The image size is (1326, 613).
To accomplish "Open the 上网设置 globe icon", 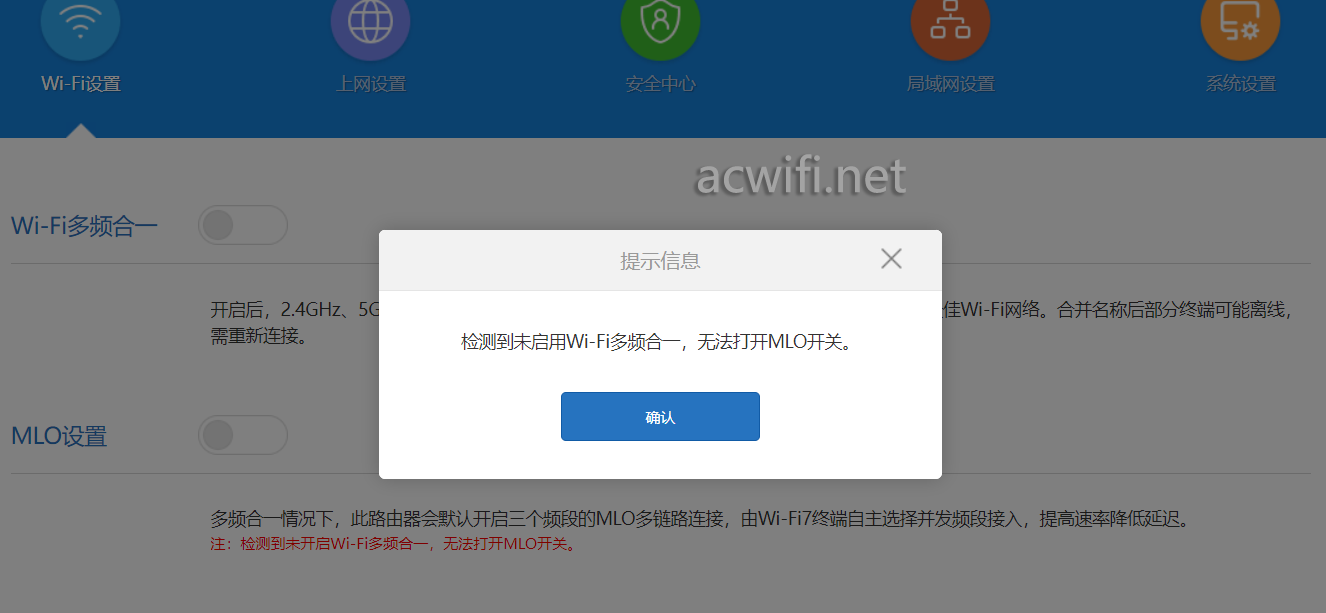I will (370, 22).
